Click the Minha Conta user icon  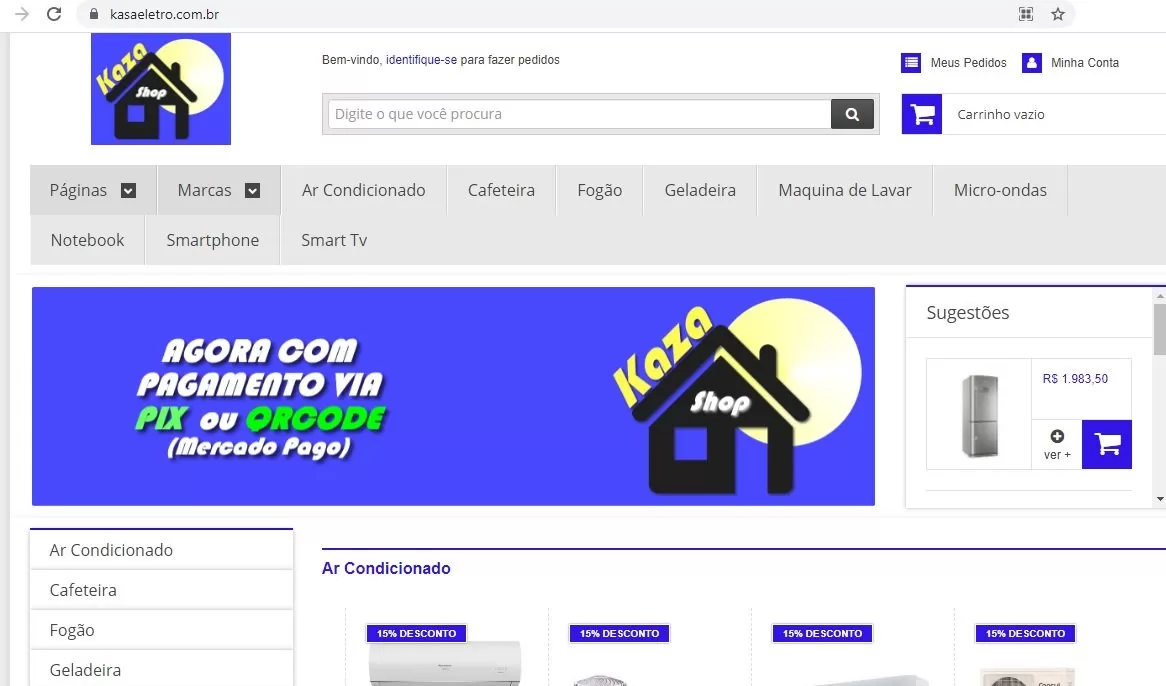(1031, 62)
